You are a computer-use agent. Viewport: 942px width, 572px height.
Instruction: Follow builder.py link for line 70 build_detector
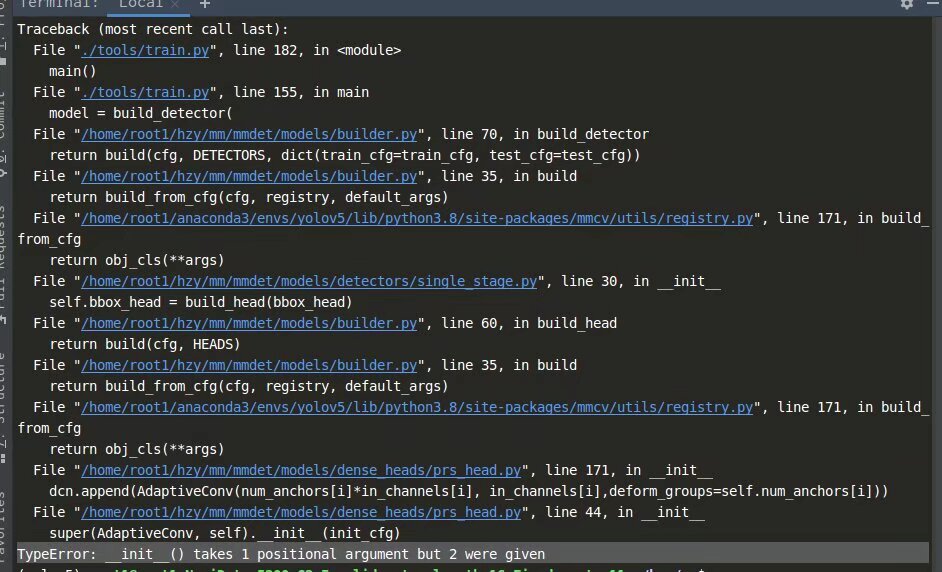(249, 135)
